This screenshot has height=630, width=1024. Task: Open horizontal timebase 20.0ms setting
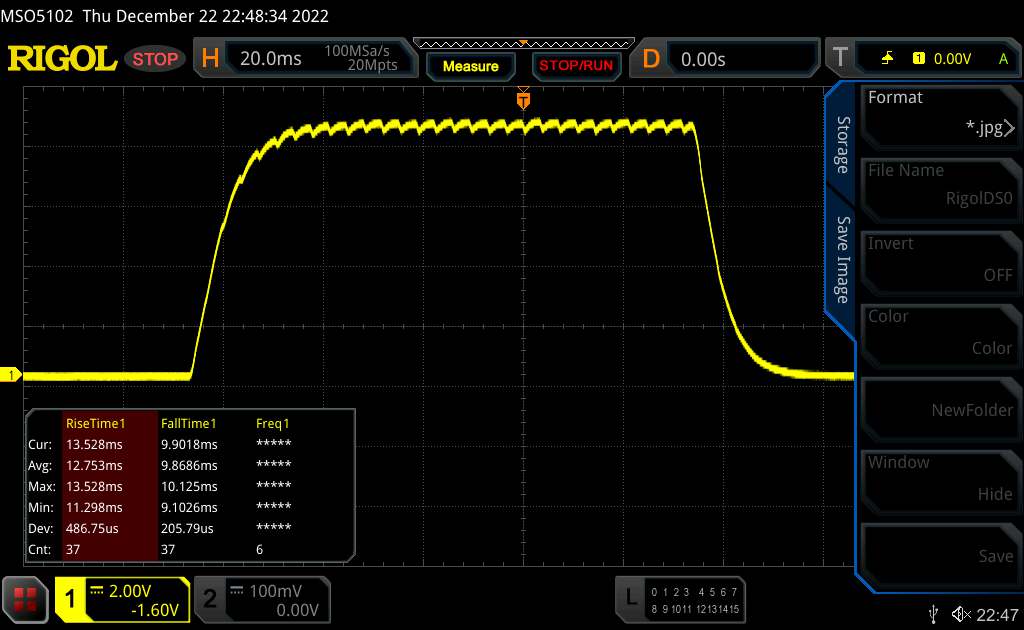pyautogui.click(x=270, y=59)
